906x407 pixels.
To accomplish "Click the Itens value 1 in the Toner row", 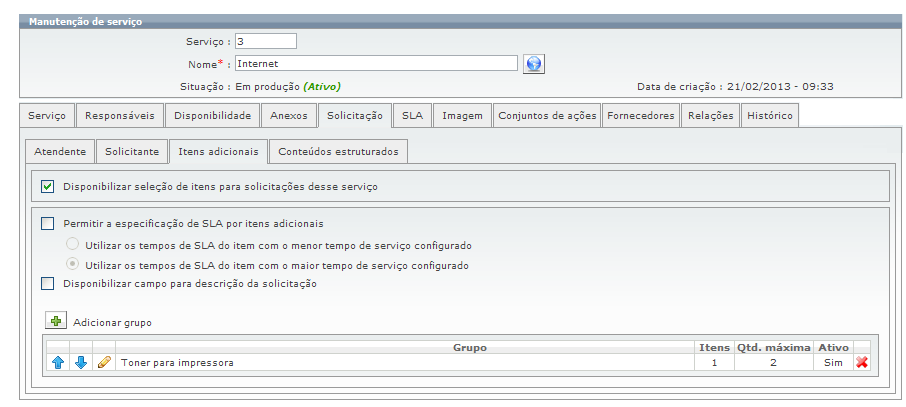I will tap(714, 363).
